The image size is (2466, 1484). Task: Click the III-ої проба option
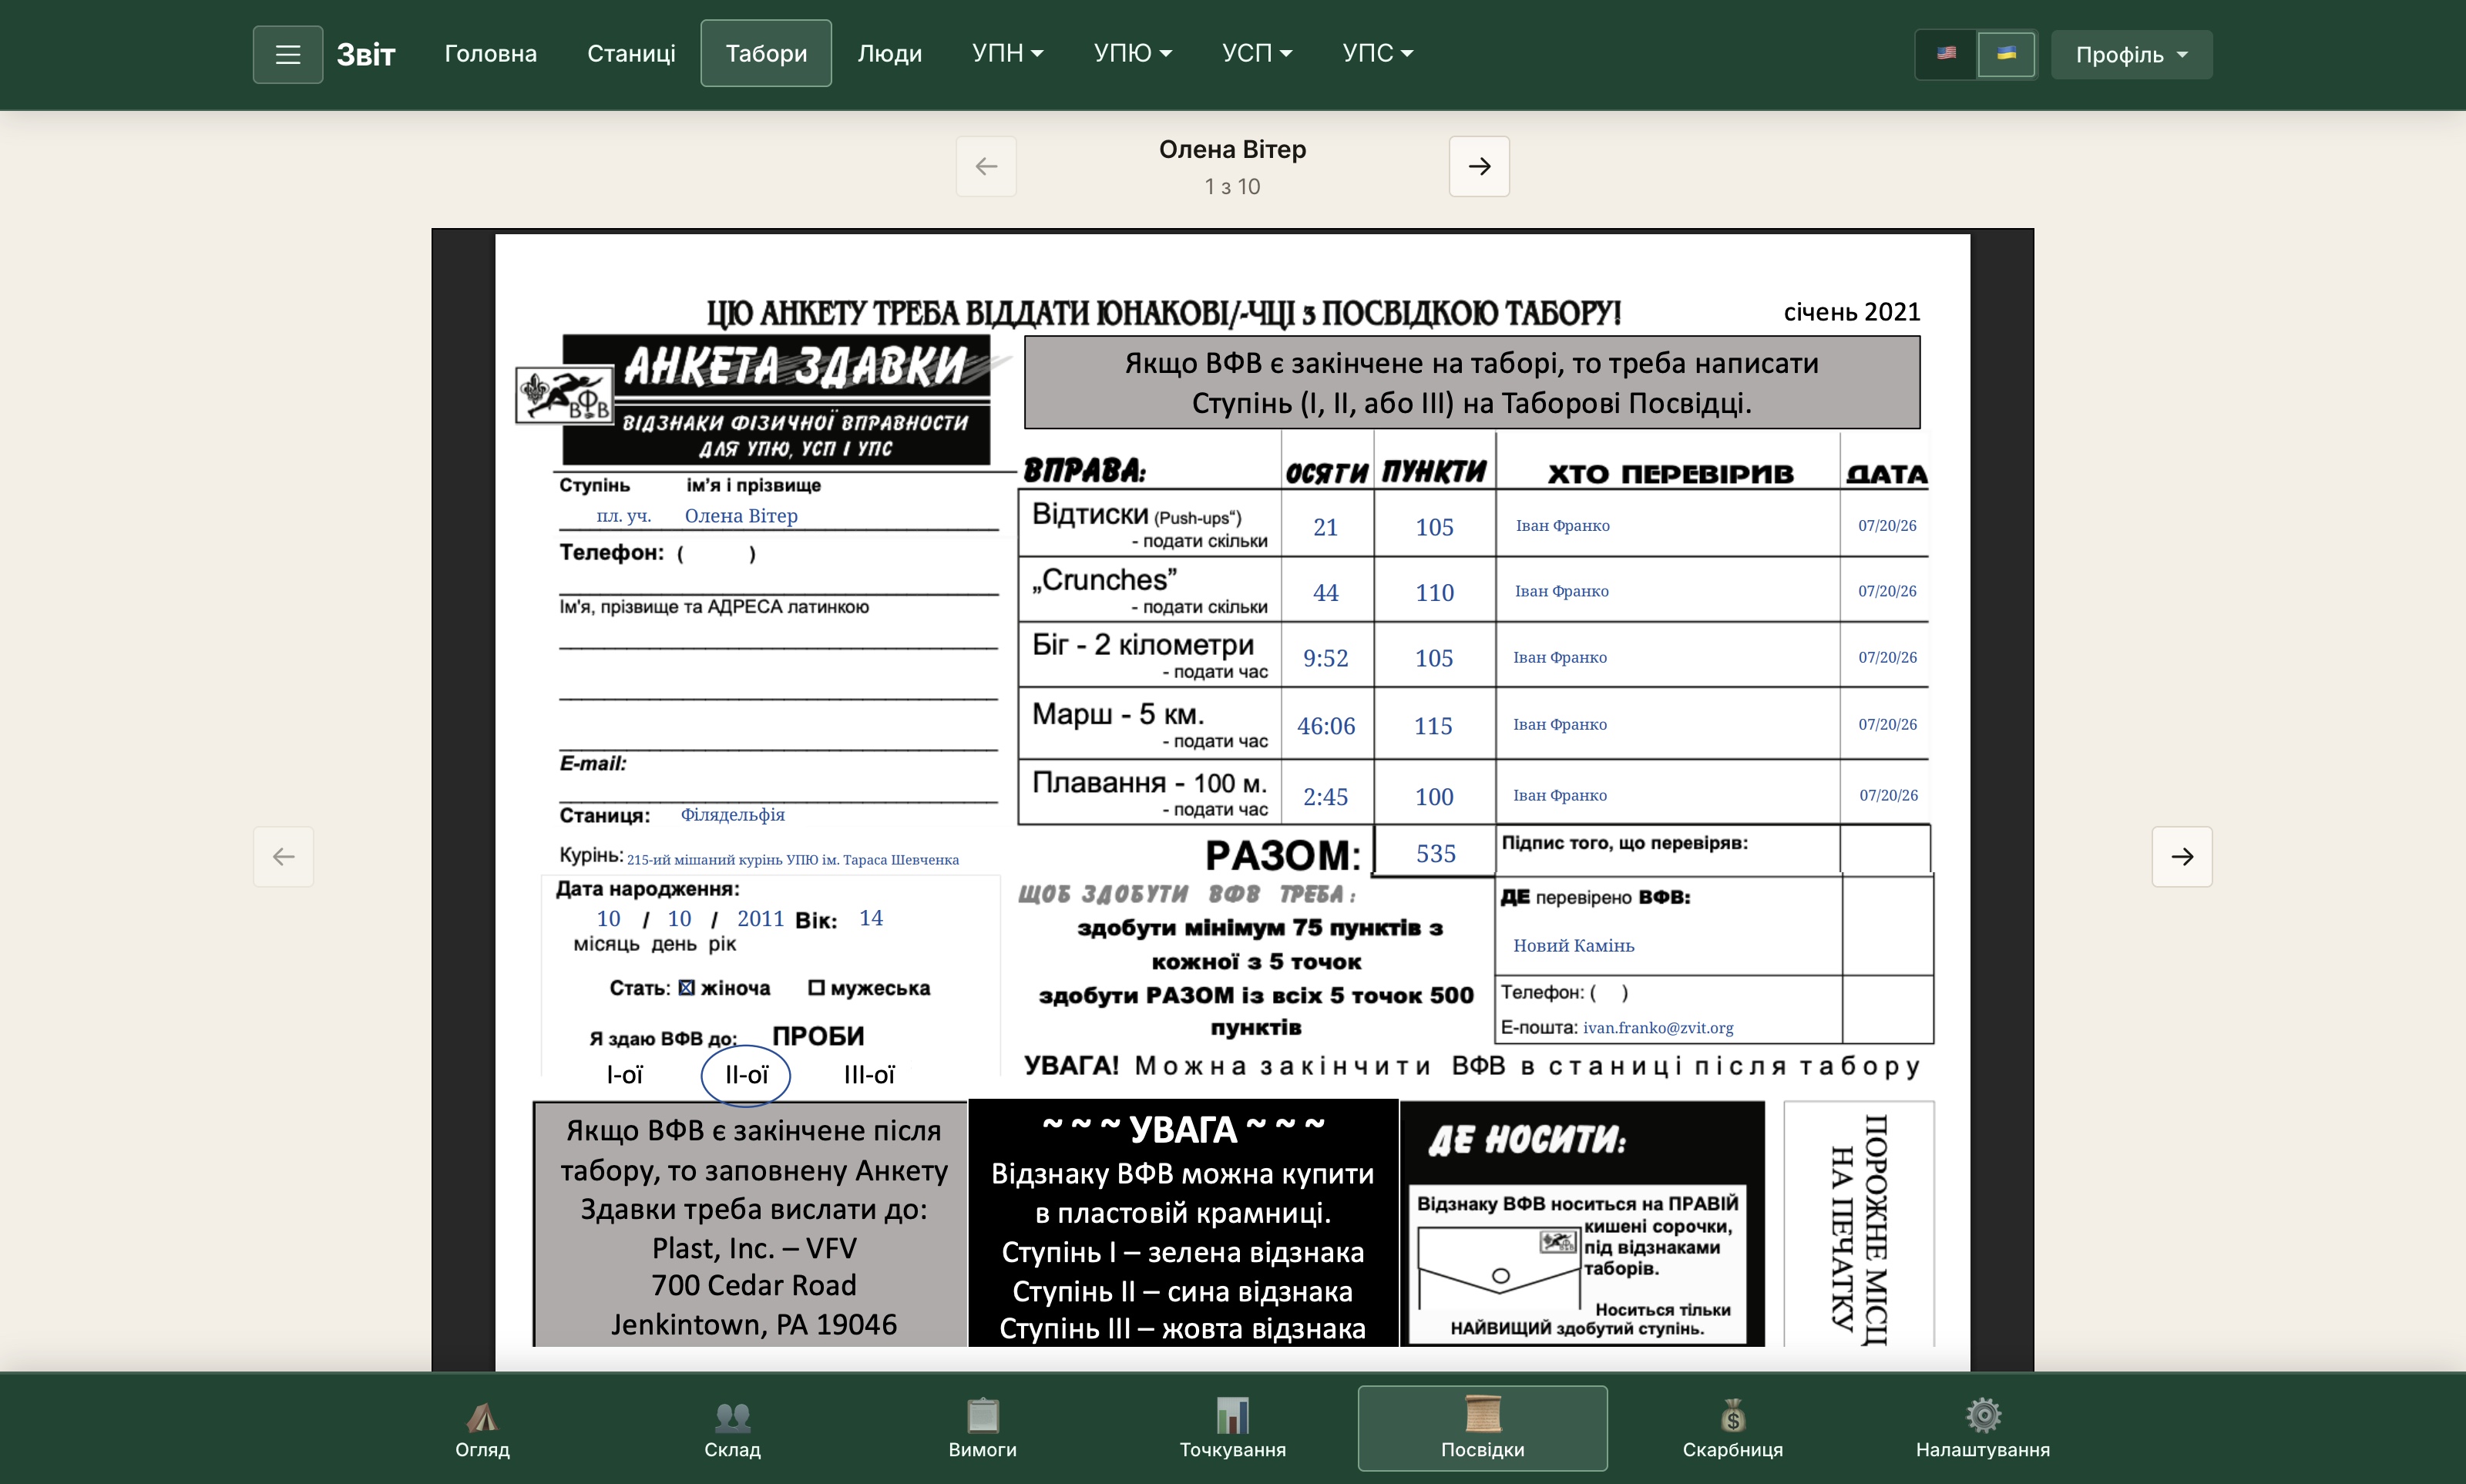[x=869, y=1075]
